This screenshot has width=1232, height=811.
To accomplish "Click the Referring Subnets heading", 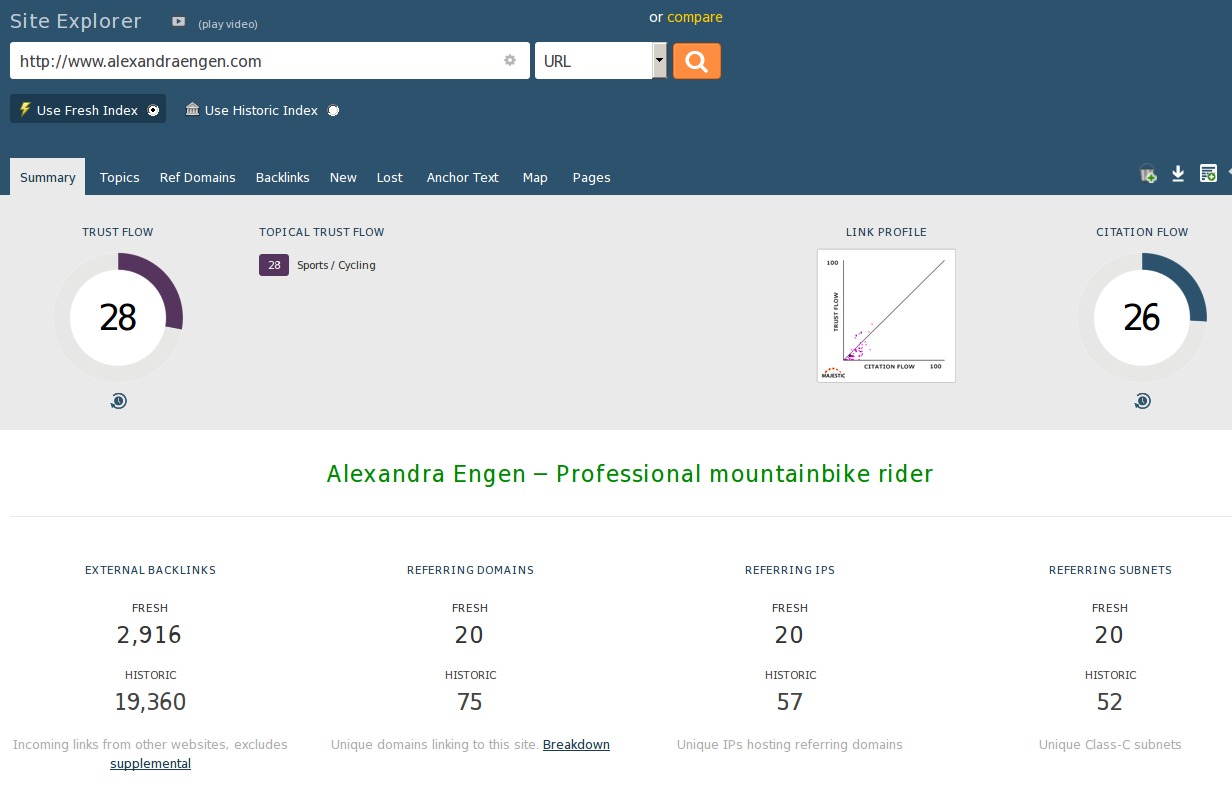I will pos(1110,570).
